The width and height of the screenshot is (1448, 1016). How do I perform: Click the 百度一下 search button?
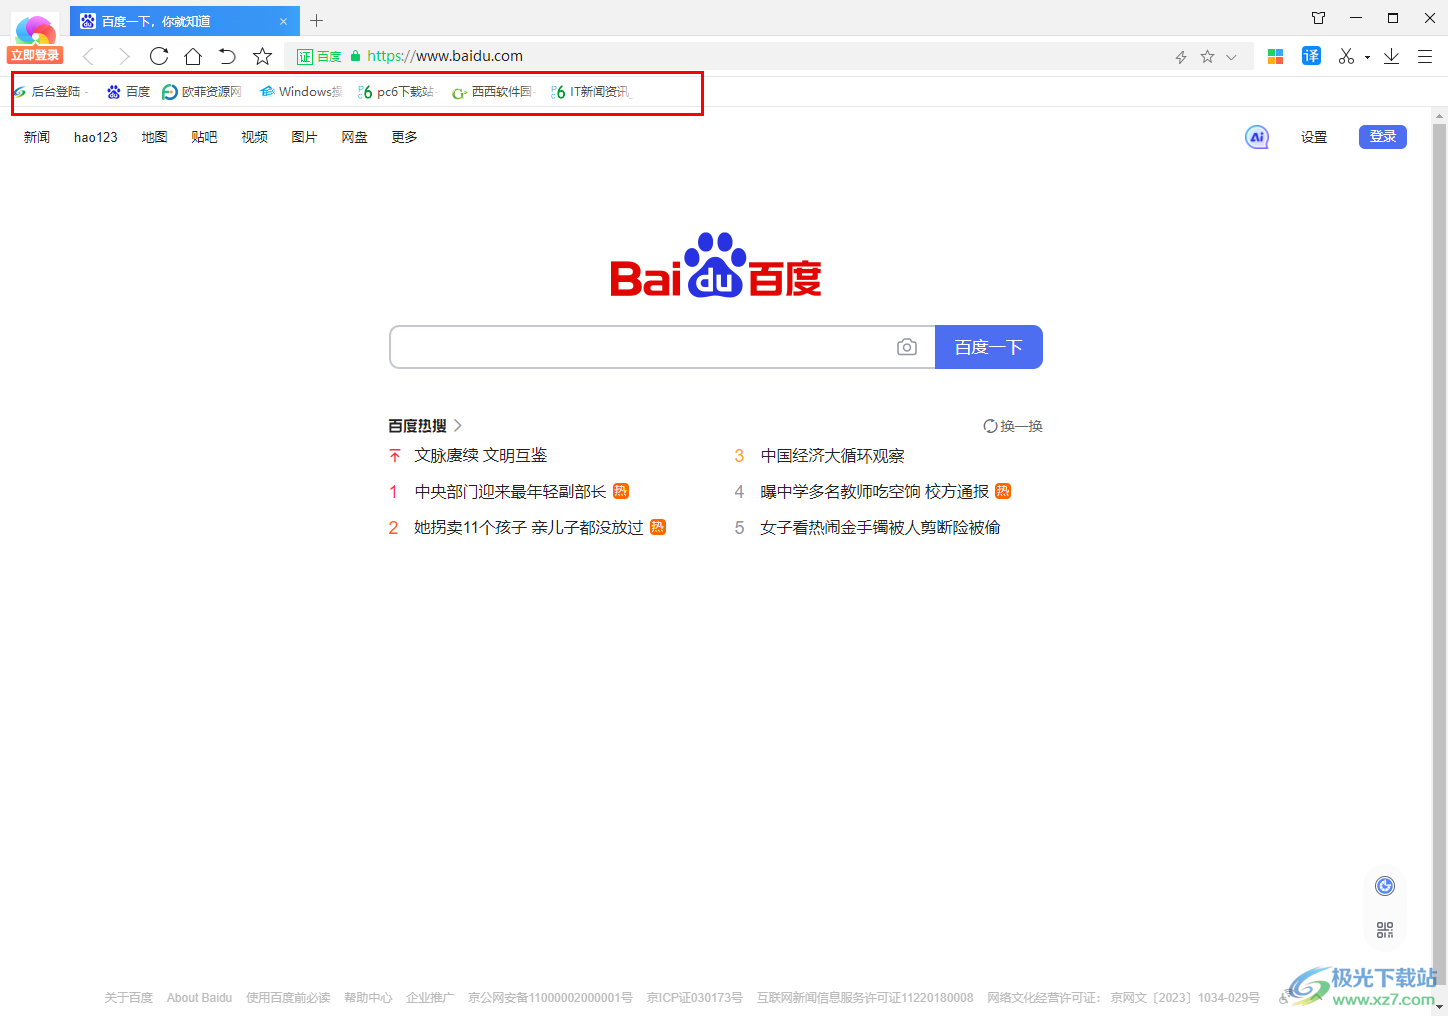point(989,347)
